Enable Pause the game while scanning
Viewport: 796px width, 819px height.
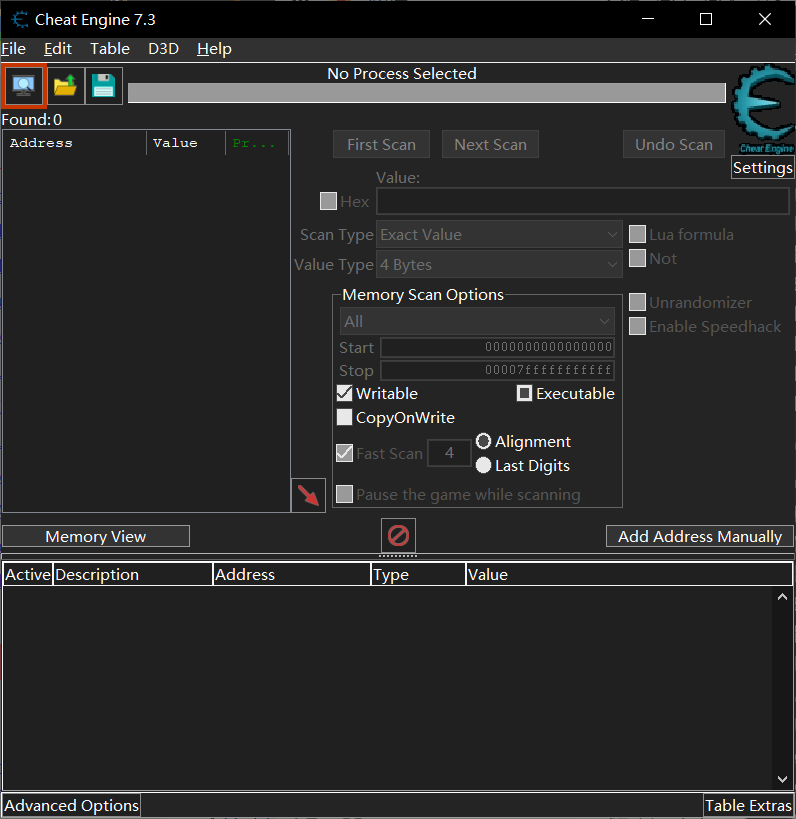click(345, 494)
